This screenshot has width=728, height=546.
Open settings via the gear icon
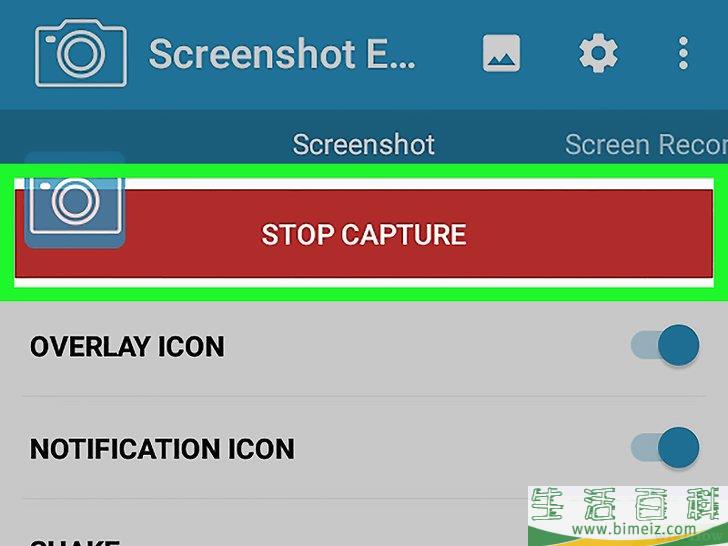tap(598, 53)
